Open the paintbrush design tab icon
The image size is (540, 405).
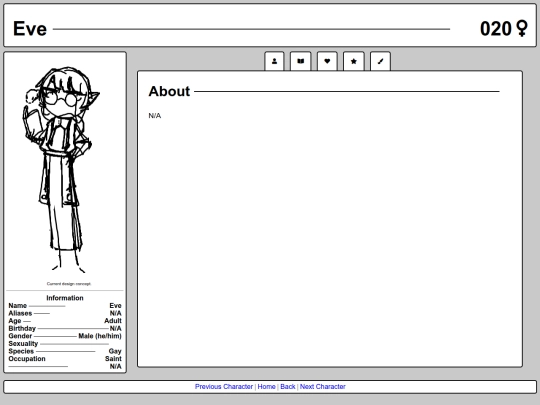tap(380, 61)
